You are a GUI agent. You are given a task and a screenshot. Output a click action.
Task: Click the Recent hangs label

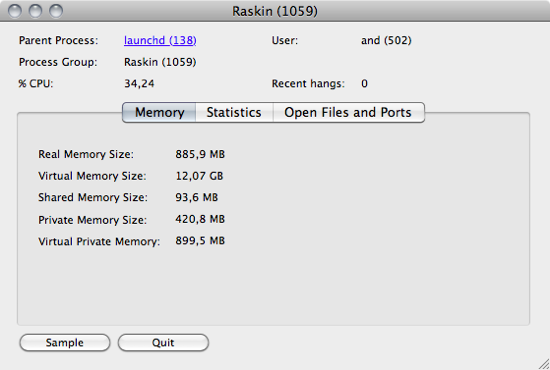308,83
